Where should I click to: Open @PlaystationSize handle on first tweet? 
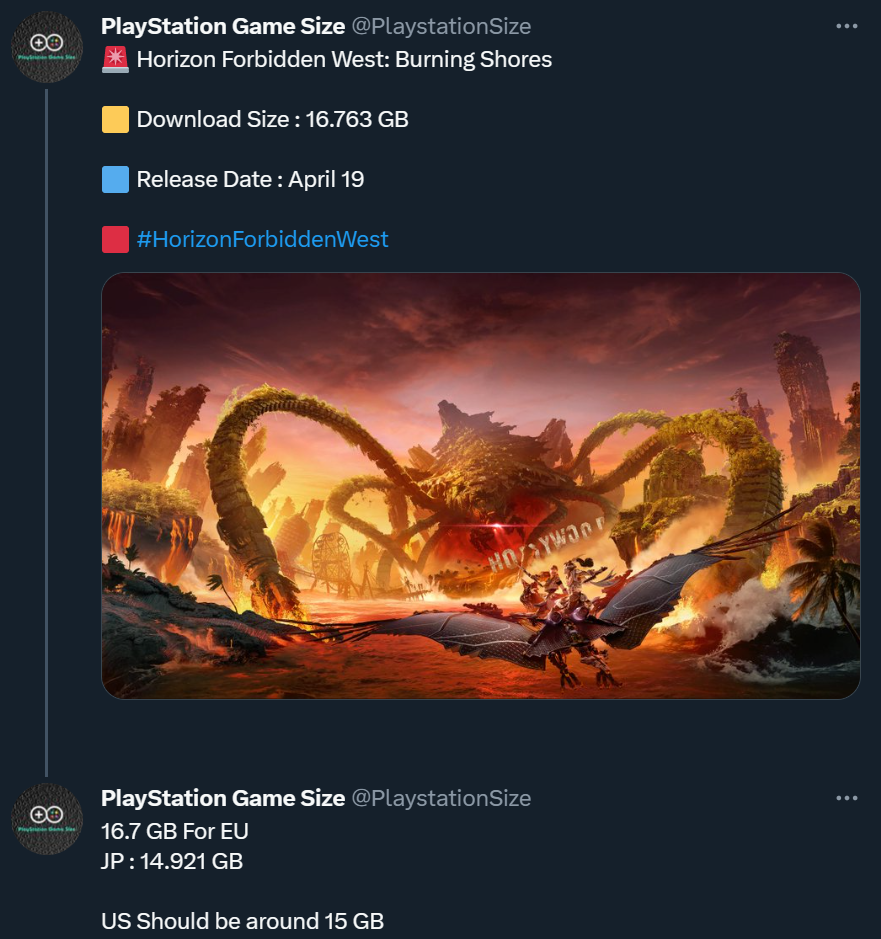(x=441, y=26)
